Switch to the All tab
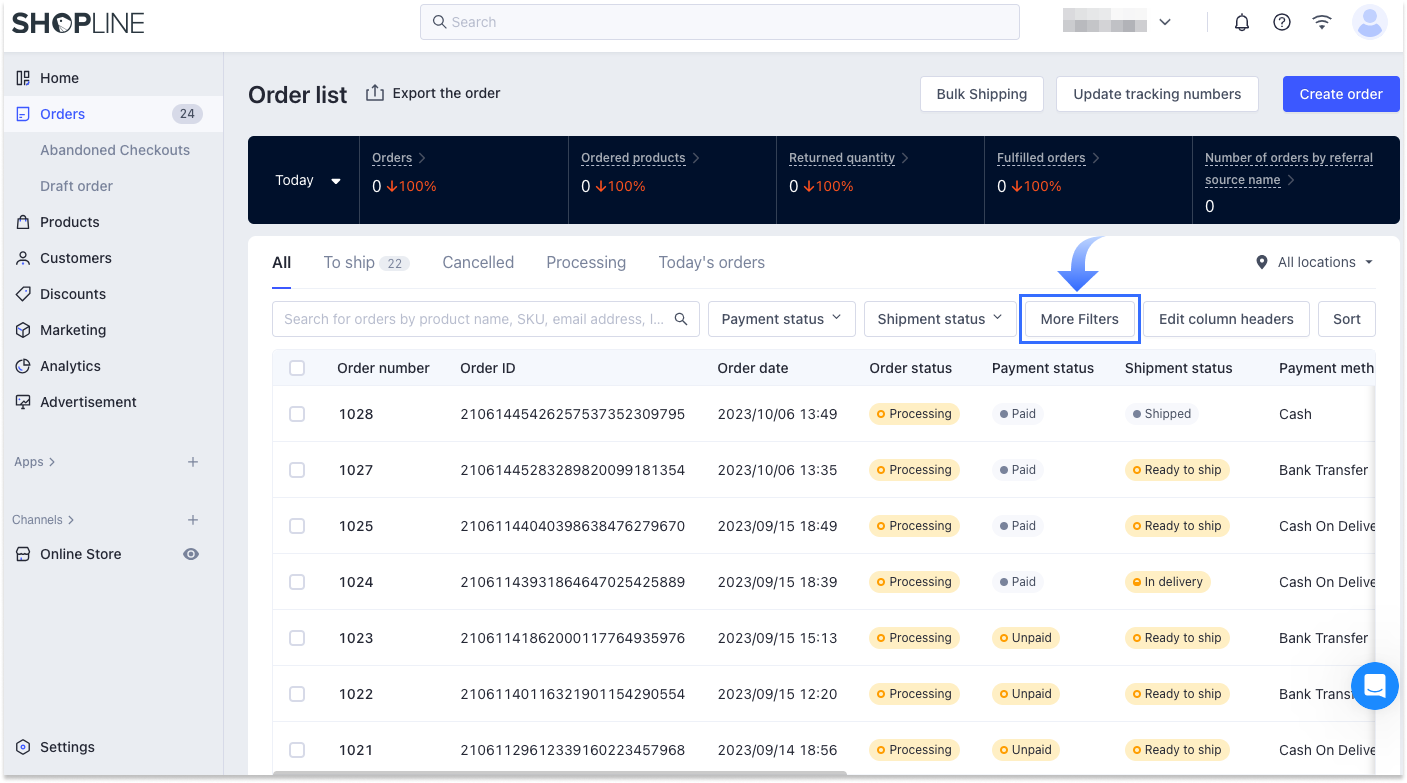The width and height of the screenshot is (1407, 783). click(x=282, y=263)
